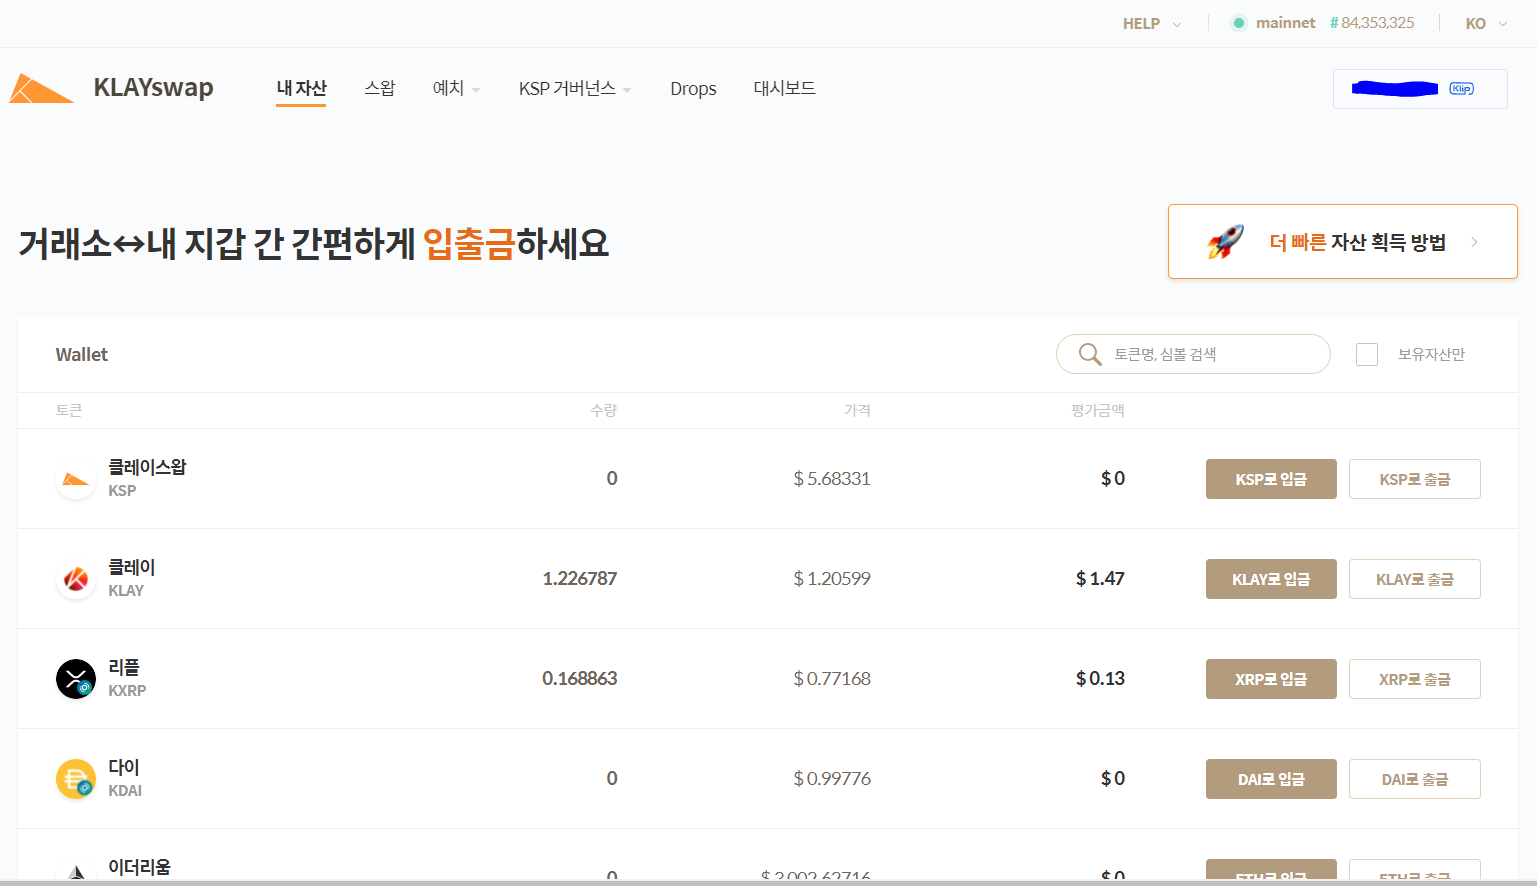Image resolution: width=1537 pixels, height=886 pixels.
Task: Enable the 보유자산만 checkbox
Action: click(x=1367, y=354)
